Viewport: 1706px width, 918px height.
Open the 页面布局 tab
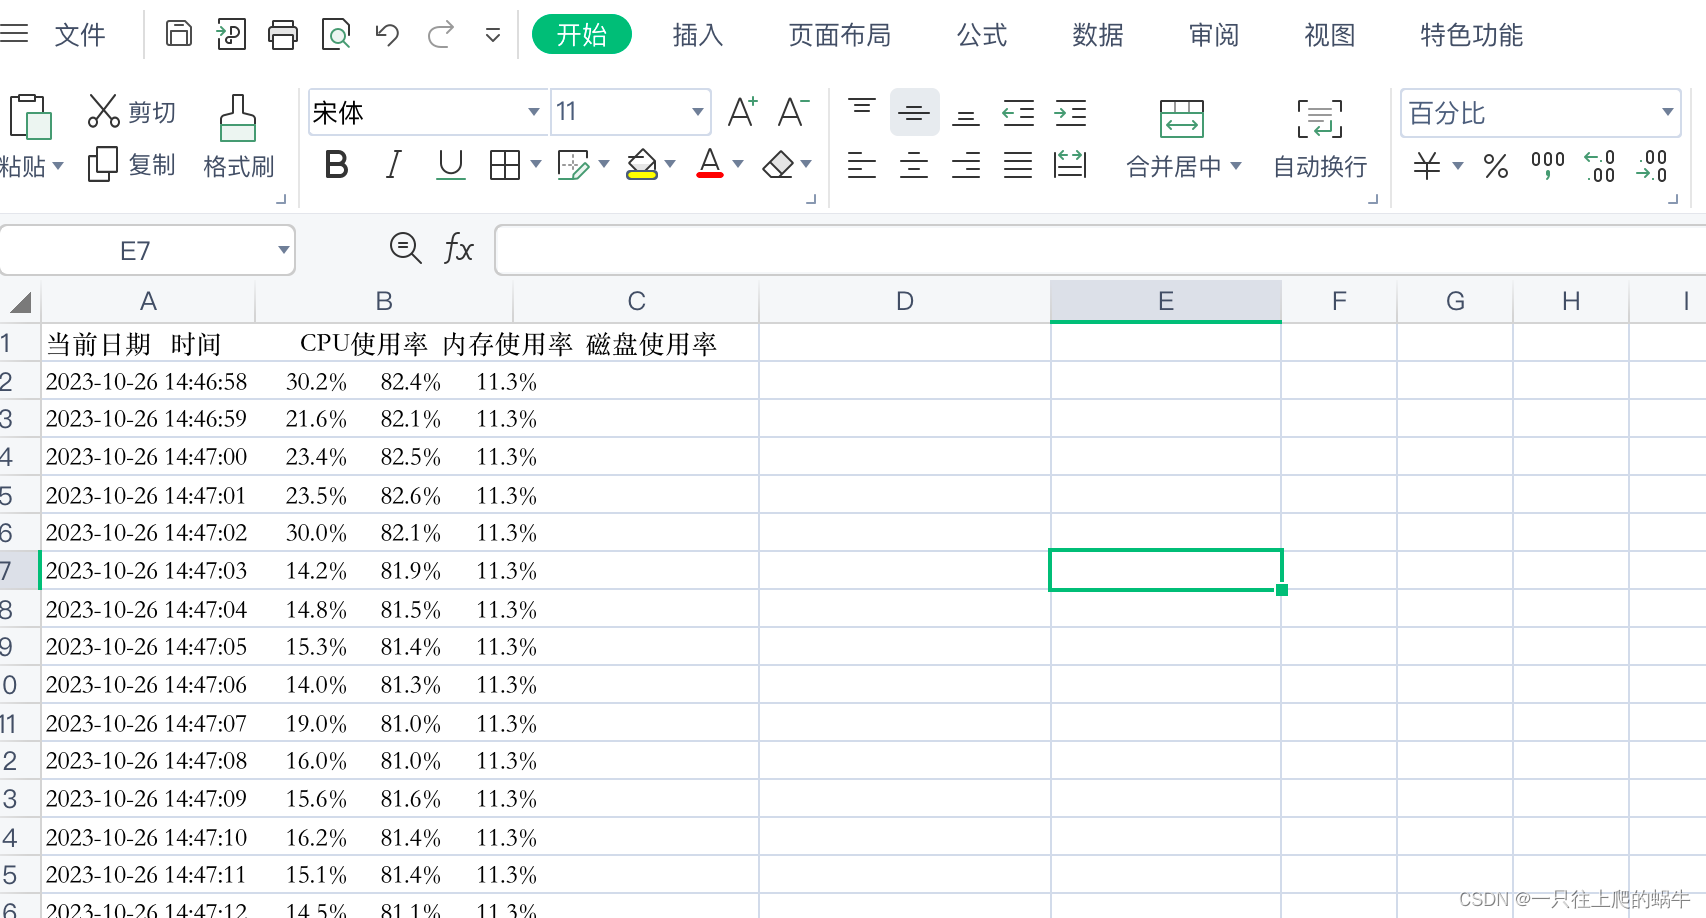(840, 35)
